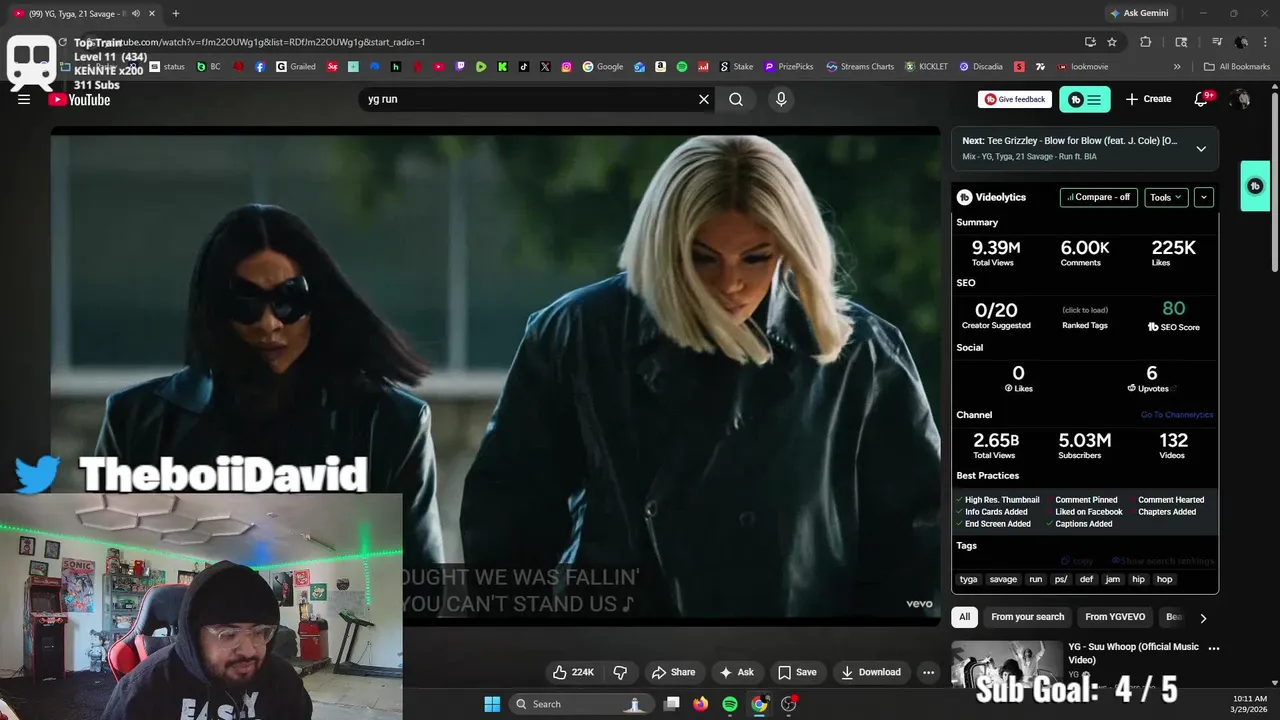Open the Stake bookmark
Screen dimensions: 1280x720
[736, 67]
